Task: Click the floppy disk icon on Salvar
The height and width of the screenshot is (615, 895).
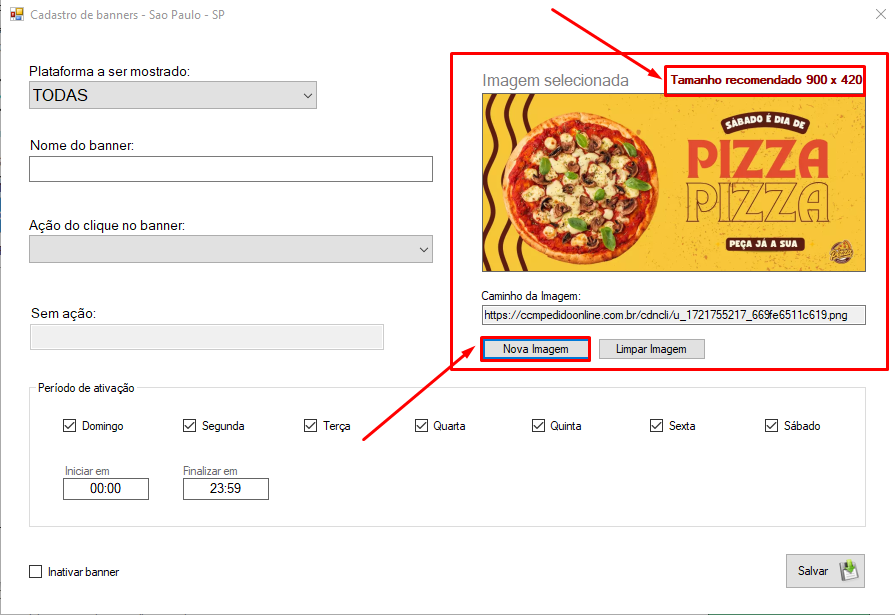Action: coord(848,571)
